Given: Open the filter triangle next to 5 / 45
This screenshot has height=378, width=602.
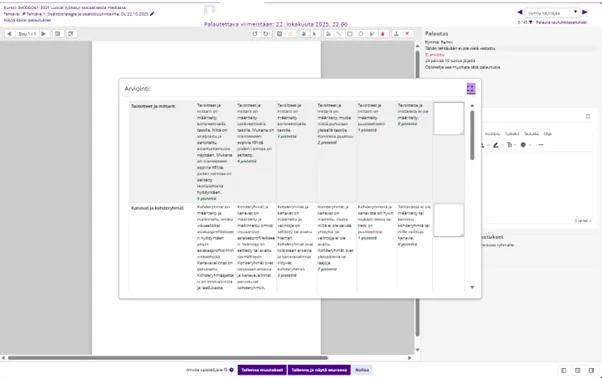Looking at the screenshot, I should 531,22.
